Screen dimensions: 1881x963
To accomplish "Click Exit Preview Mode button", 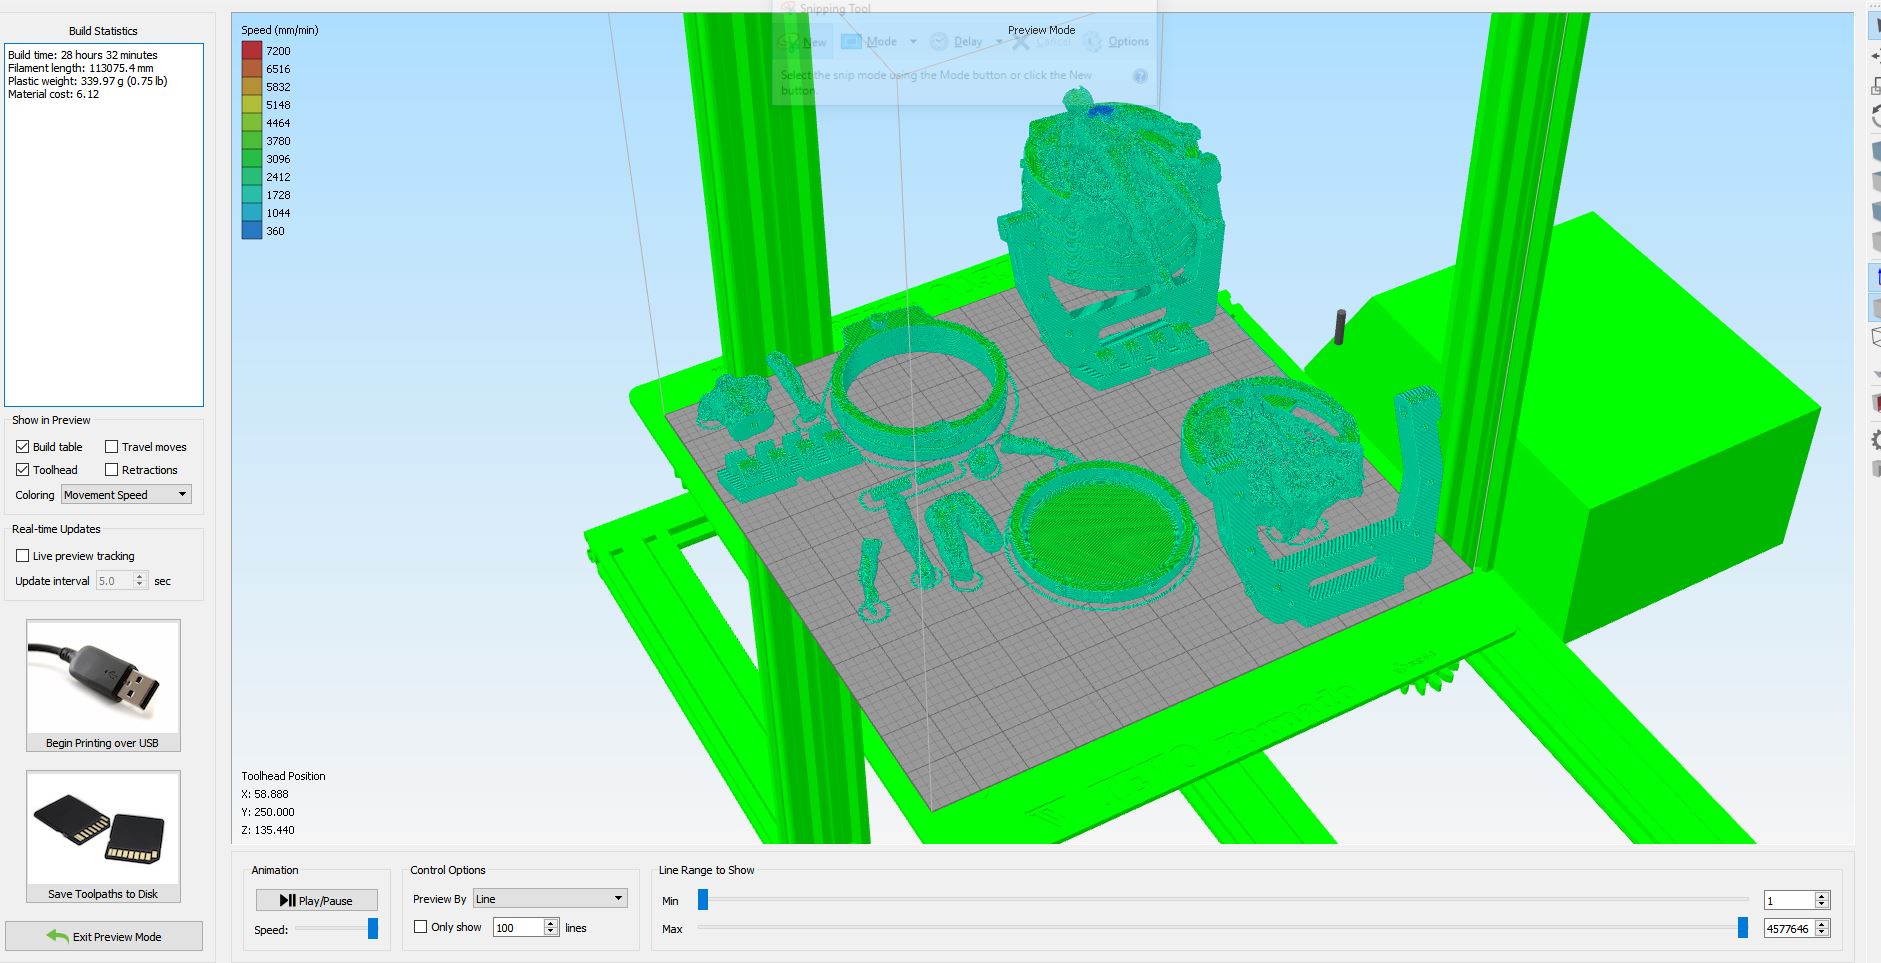I will [104, 936].
